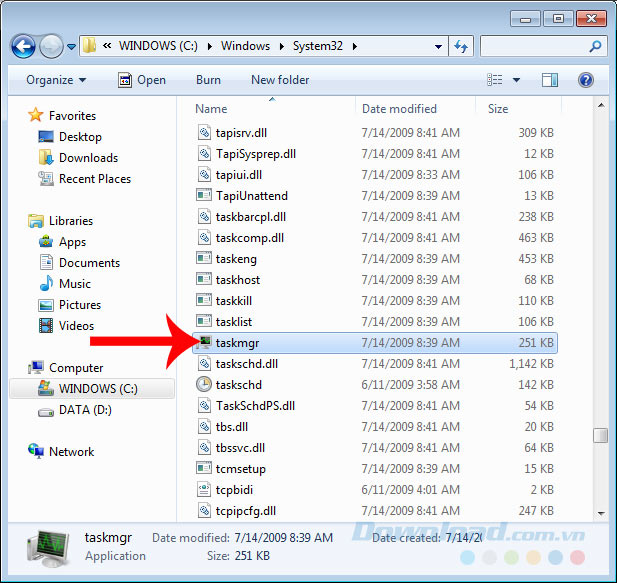The height and width of the screenshot is (583, 617).
Task: Select the tcpipcfg.dll file
Action: point(246,511)
